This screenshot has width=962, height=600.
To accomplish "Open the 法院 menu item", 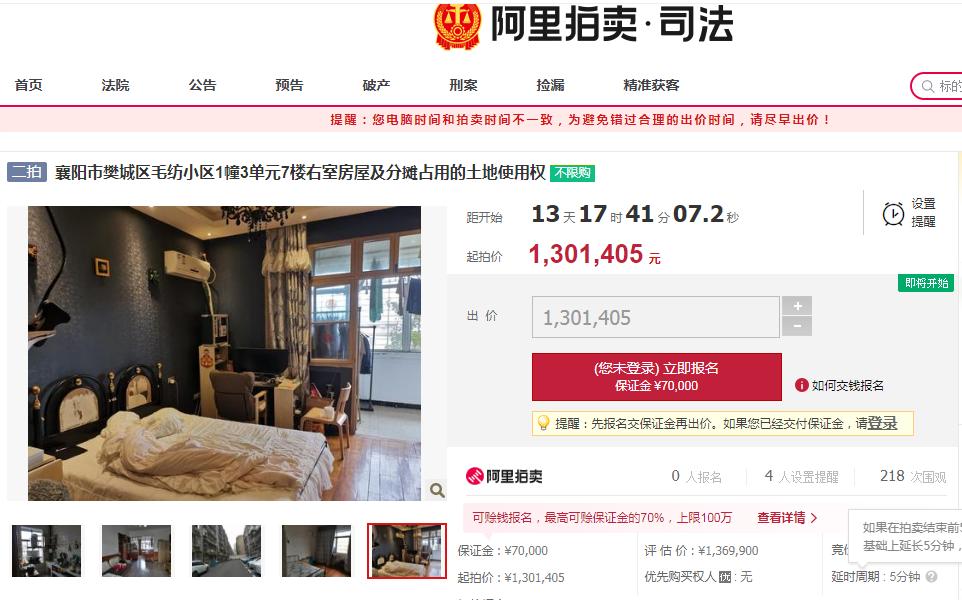I will 115,85.
